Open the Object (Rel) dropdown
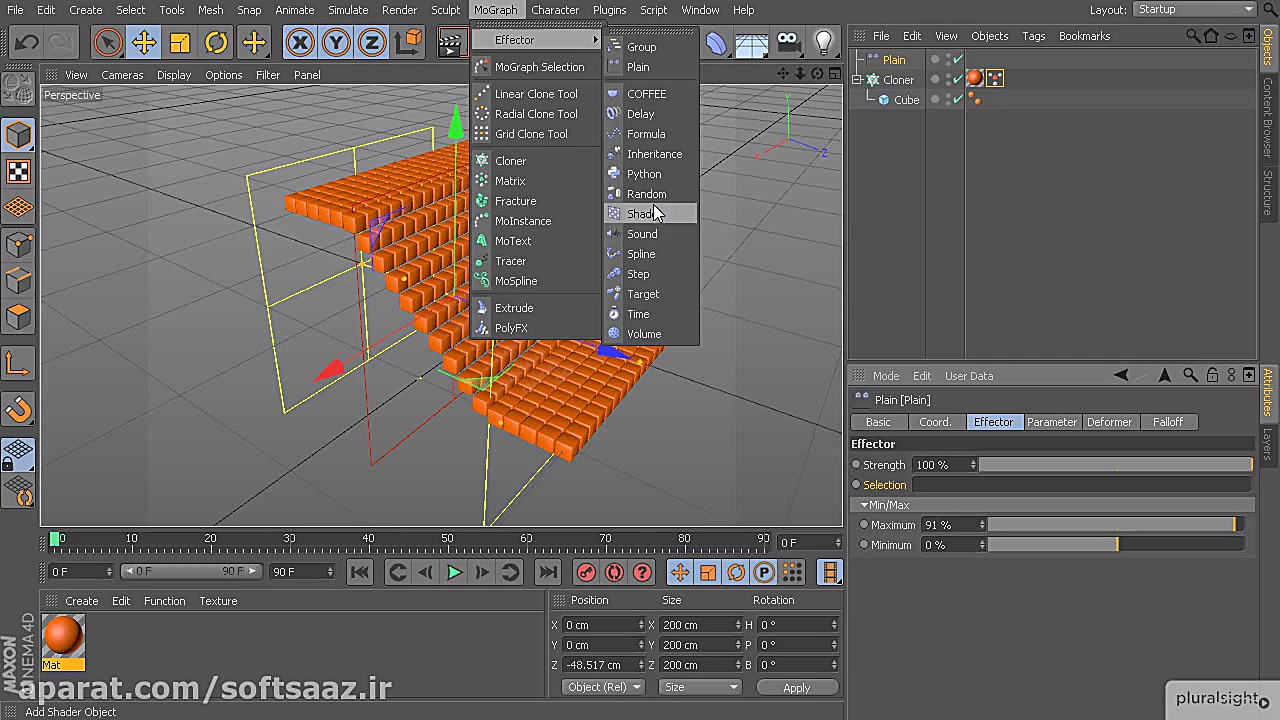1280x720 pixels. tap(602, 687)
